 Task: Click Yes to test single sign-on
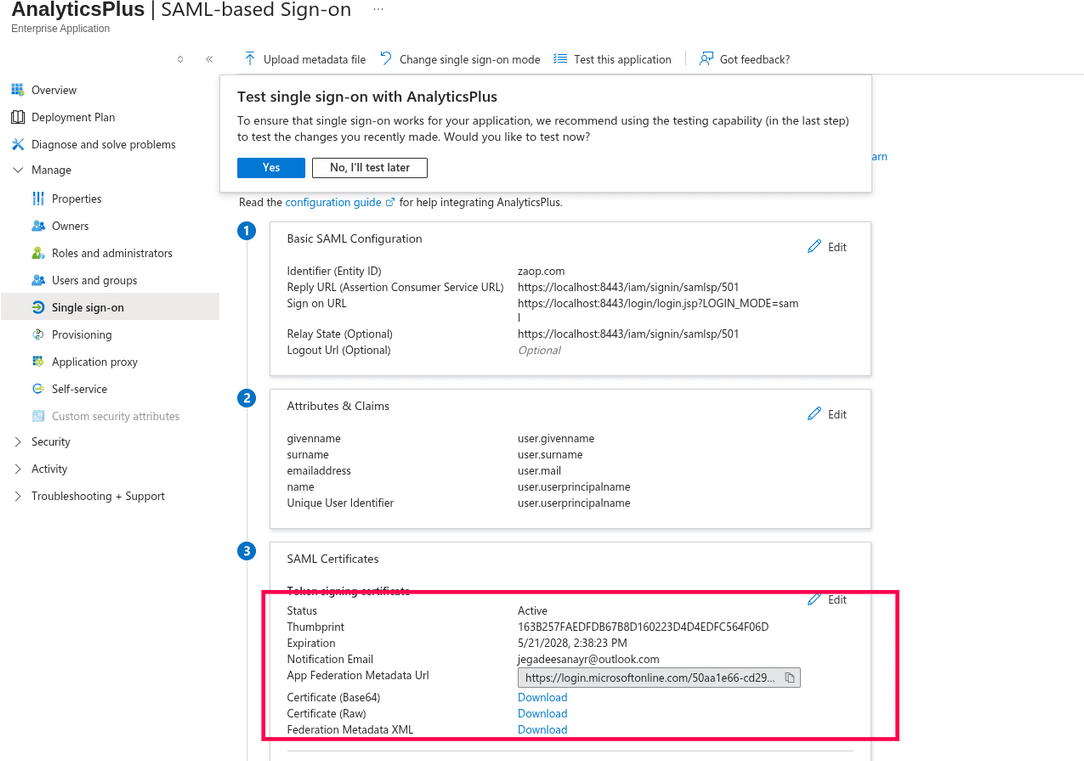point(271,168)
